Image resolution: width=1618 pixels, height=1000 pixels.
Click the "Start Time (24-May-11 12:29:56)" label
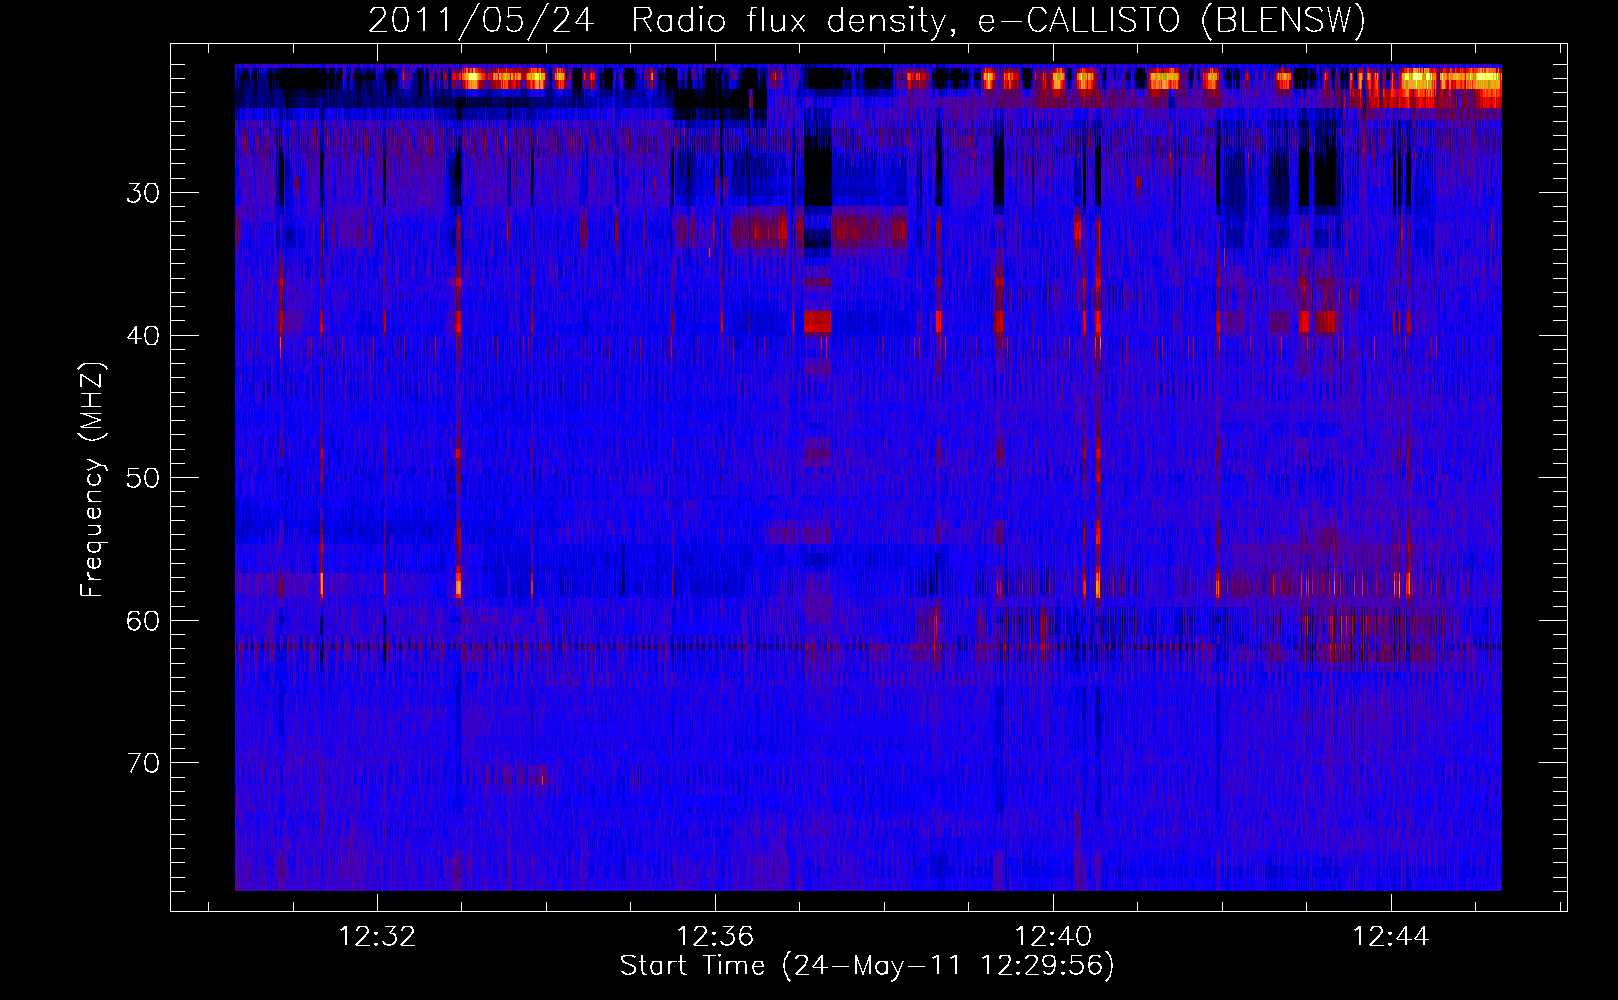pos(867,965)
